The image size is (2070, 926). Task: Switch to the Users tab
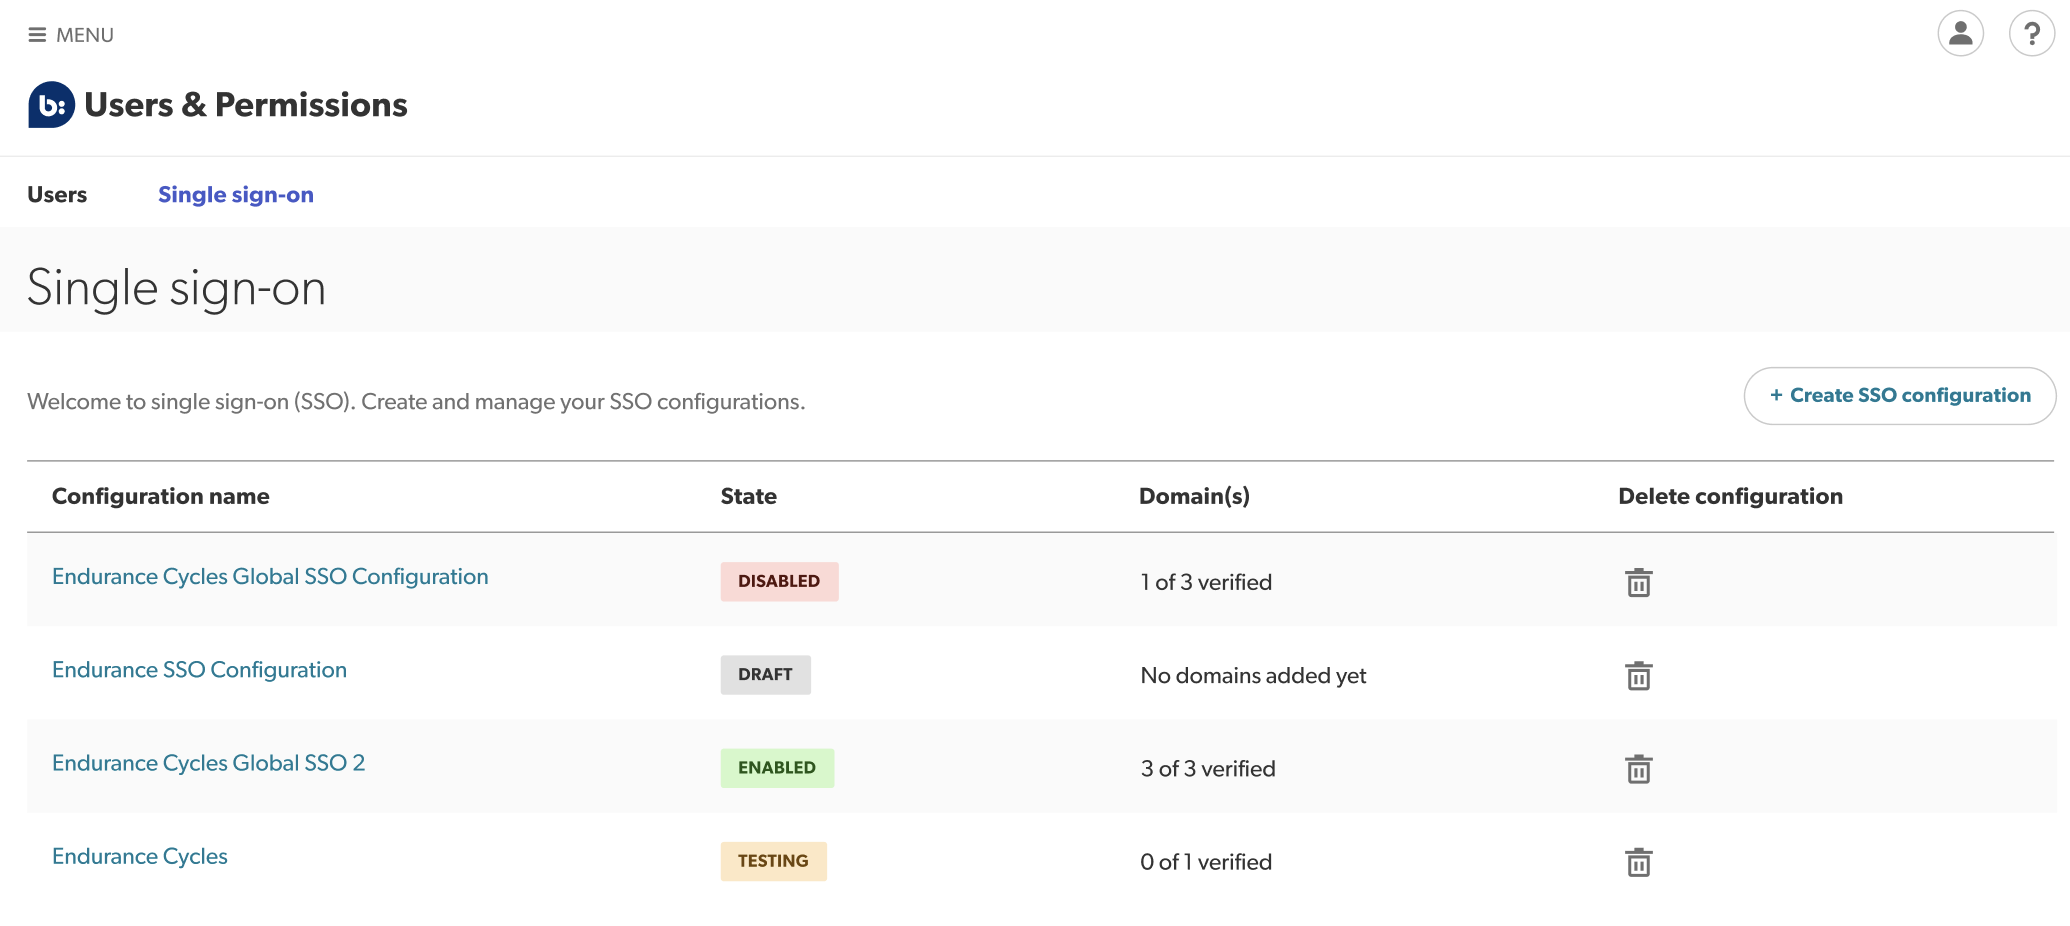click(x=57, y=195)
